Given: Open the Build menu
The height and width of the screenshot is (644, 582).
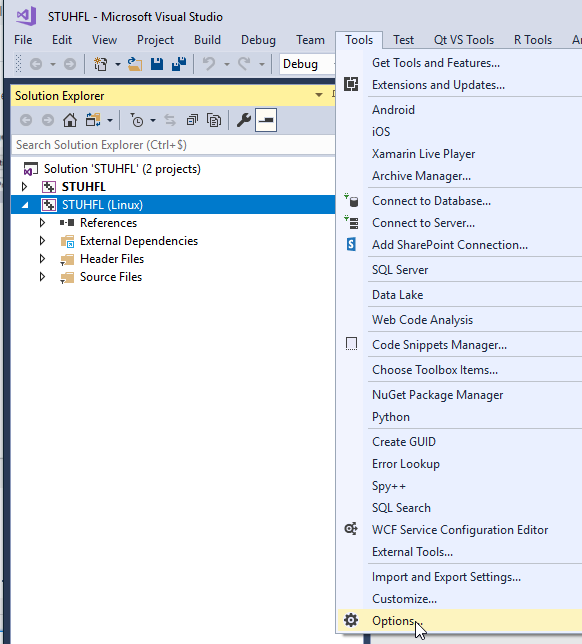Looking at the screenshot, I should click(x=207, y=40).
